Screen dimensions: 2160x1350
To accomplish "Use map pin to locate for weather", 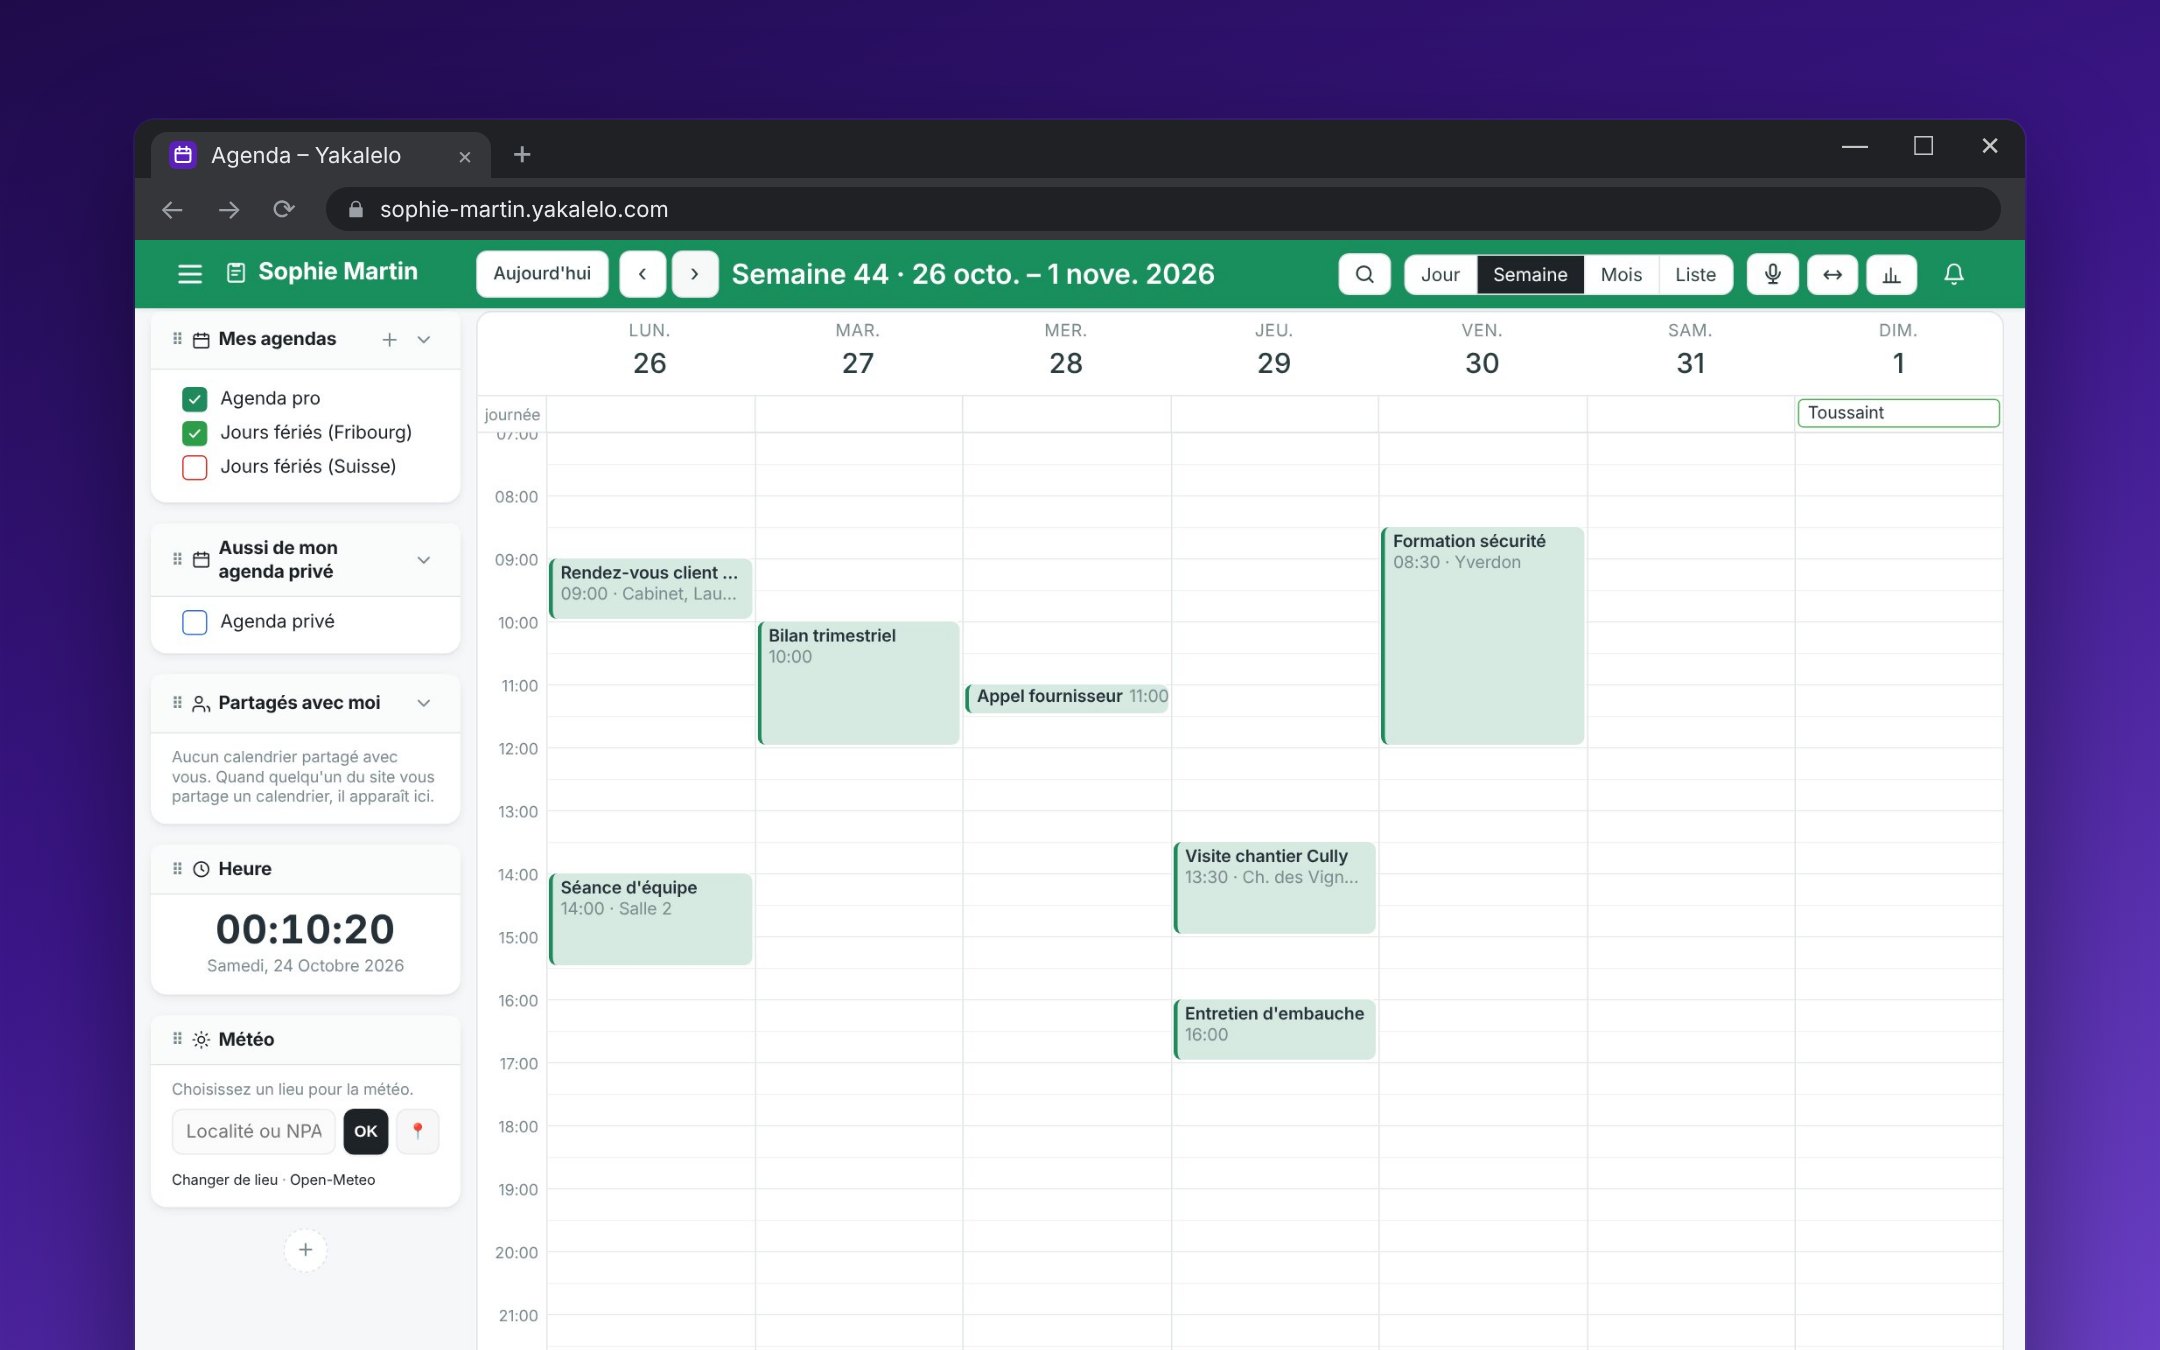I will 418,1131.
